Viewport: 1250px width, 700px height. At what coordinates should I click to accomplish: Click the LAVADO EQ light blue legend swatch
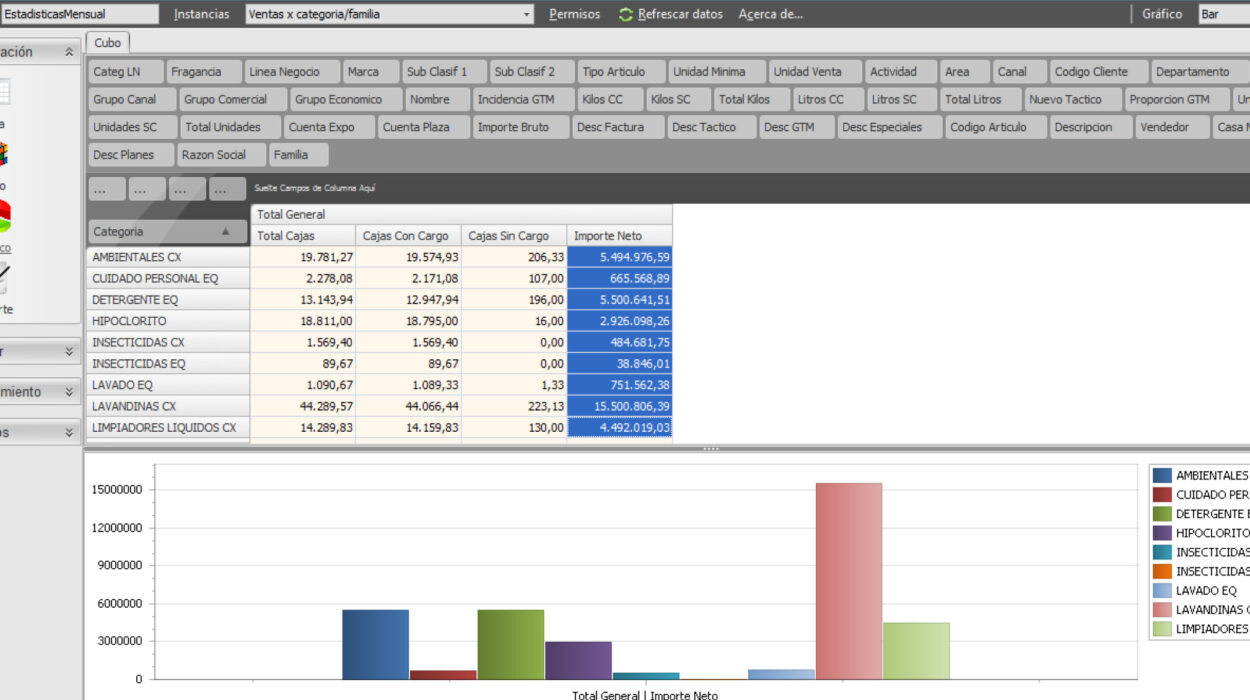pos(1161,590)
